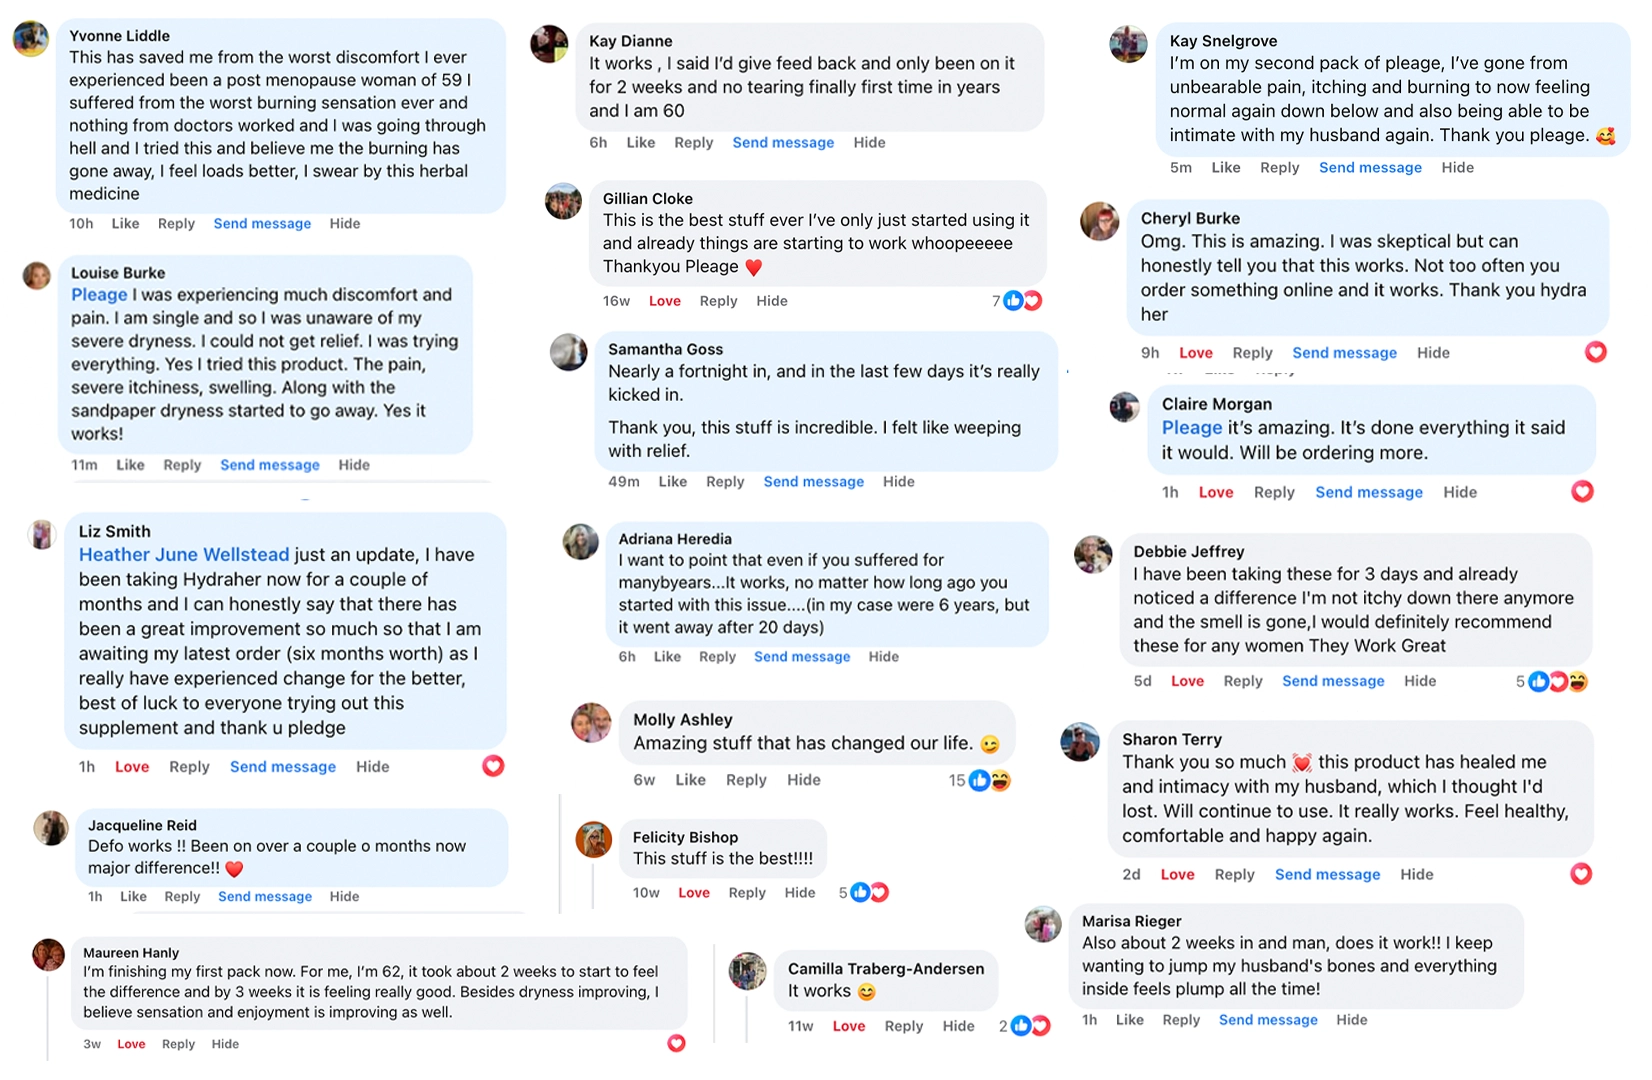Toggle Love on Liz Smith's comment

pyautogui.click(x=132, y=767)
